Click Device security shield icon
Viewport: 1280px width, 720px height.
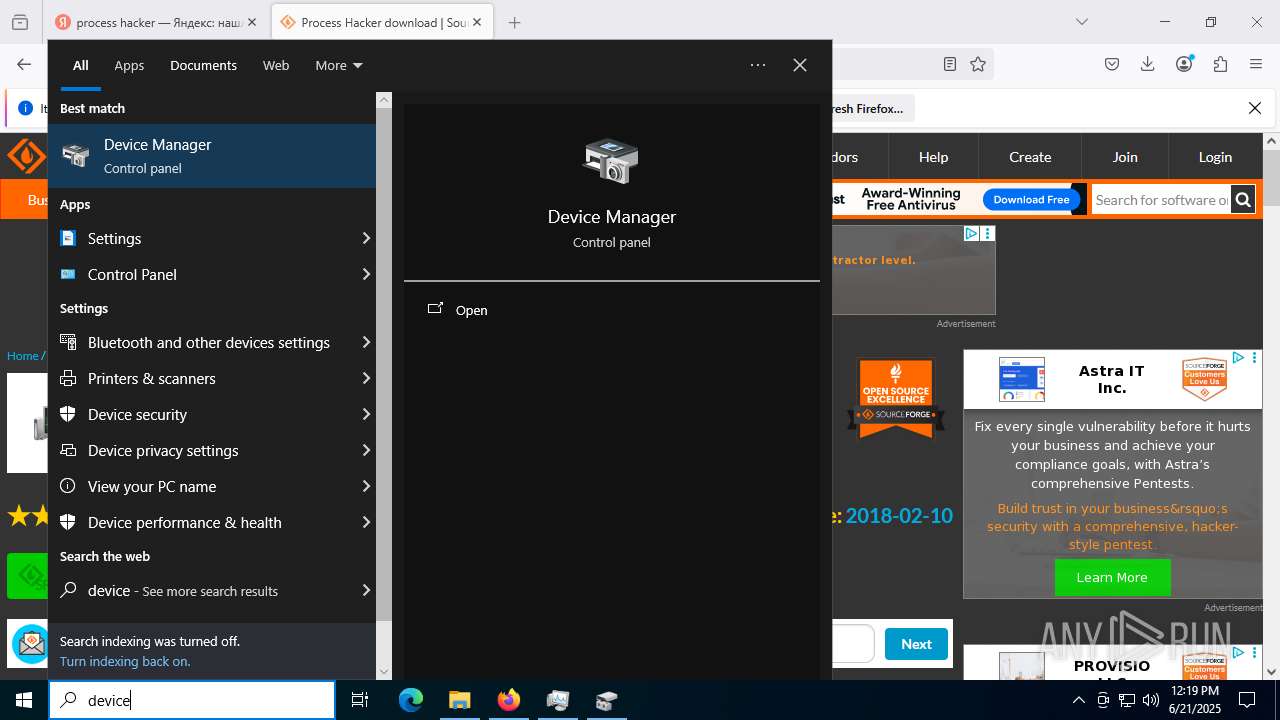[68, 414]
